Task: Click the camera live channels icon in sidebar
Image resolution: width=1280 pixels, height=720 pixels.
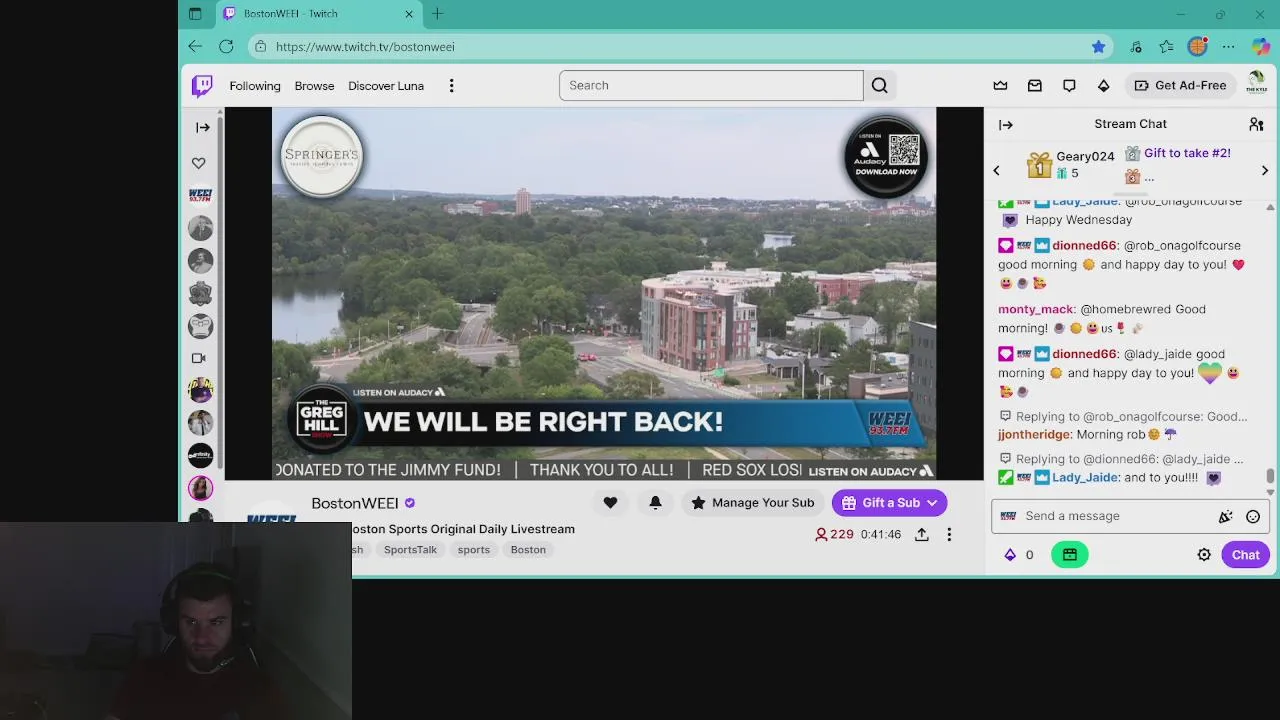Action: pyautogui.click(x=199, y=358)
